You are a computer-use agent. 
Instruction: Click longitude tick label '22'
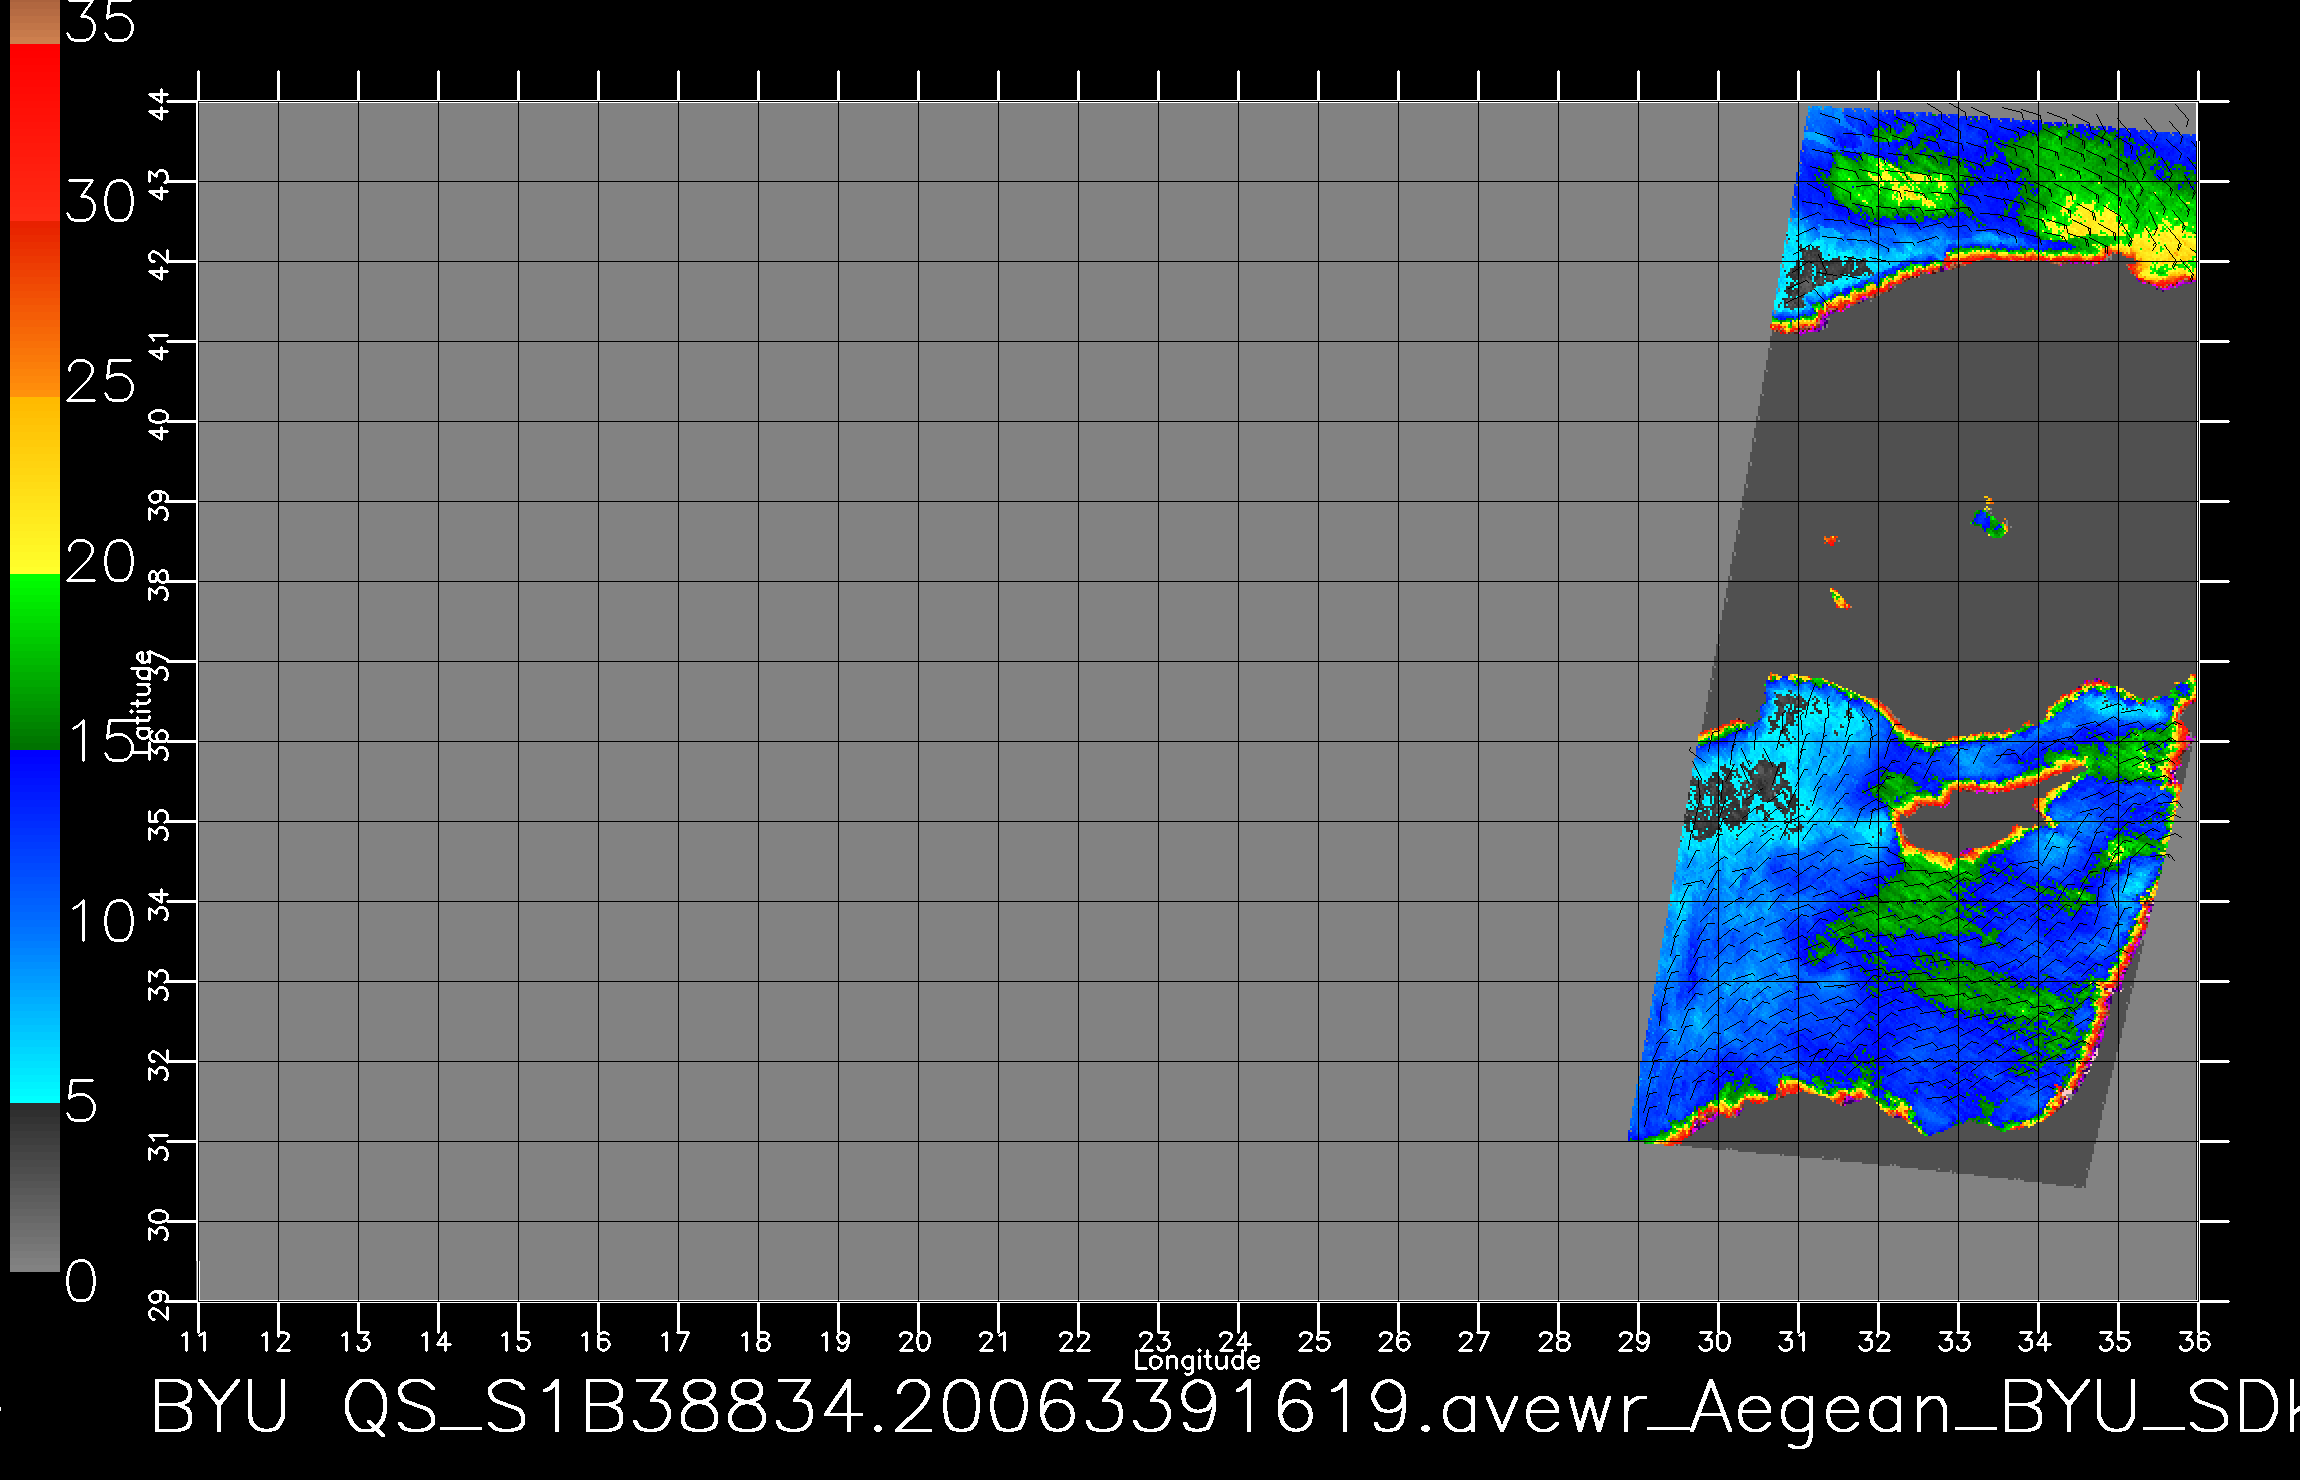(1076, 1341)
